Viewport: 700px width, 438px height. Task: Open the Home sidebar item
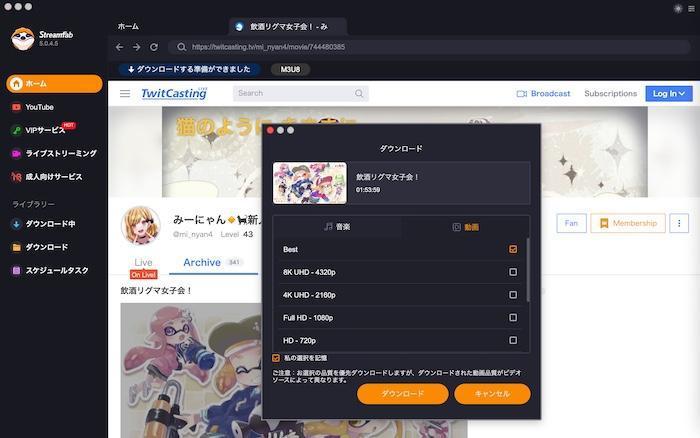click(x=54, y=84)
